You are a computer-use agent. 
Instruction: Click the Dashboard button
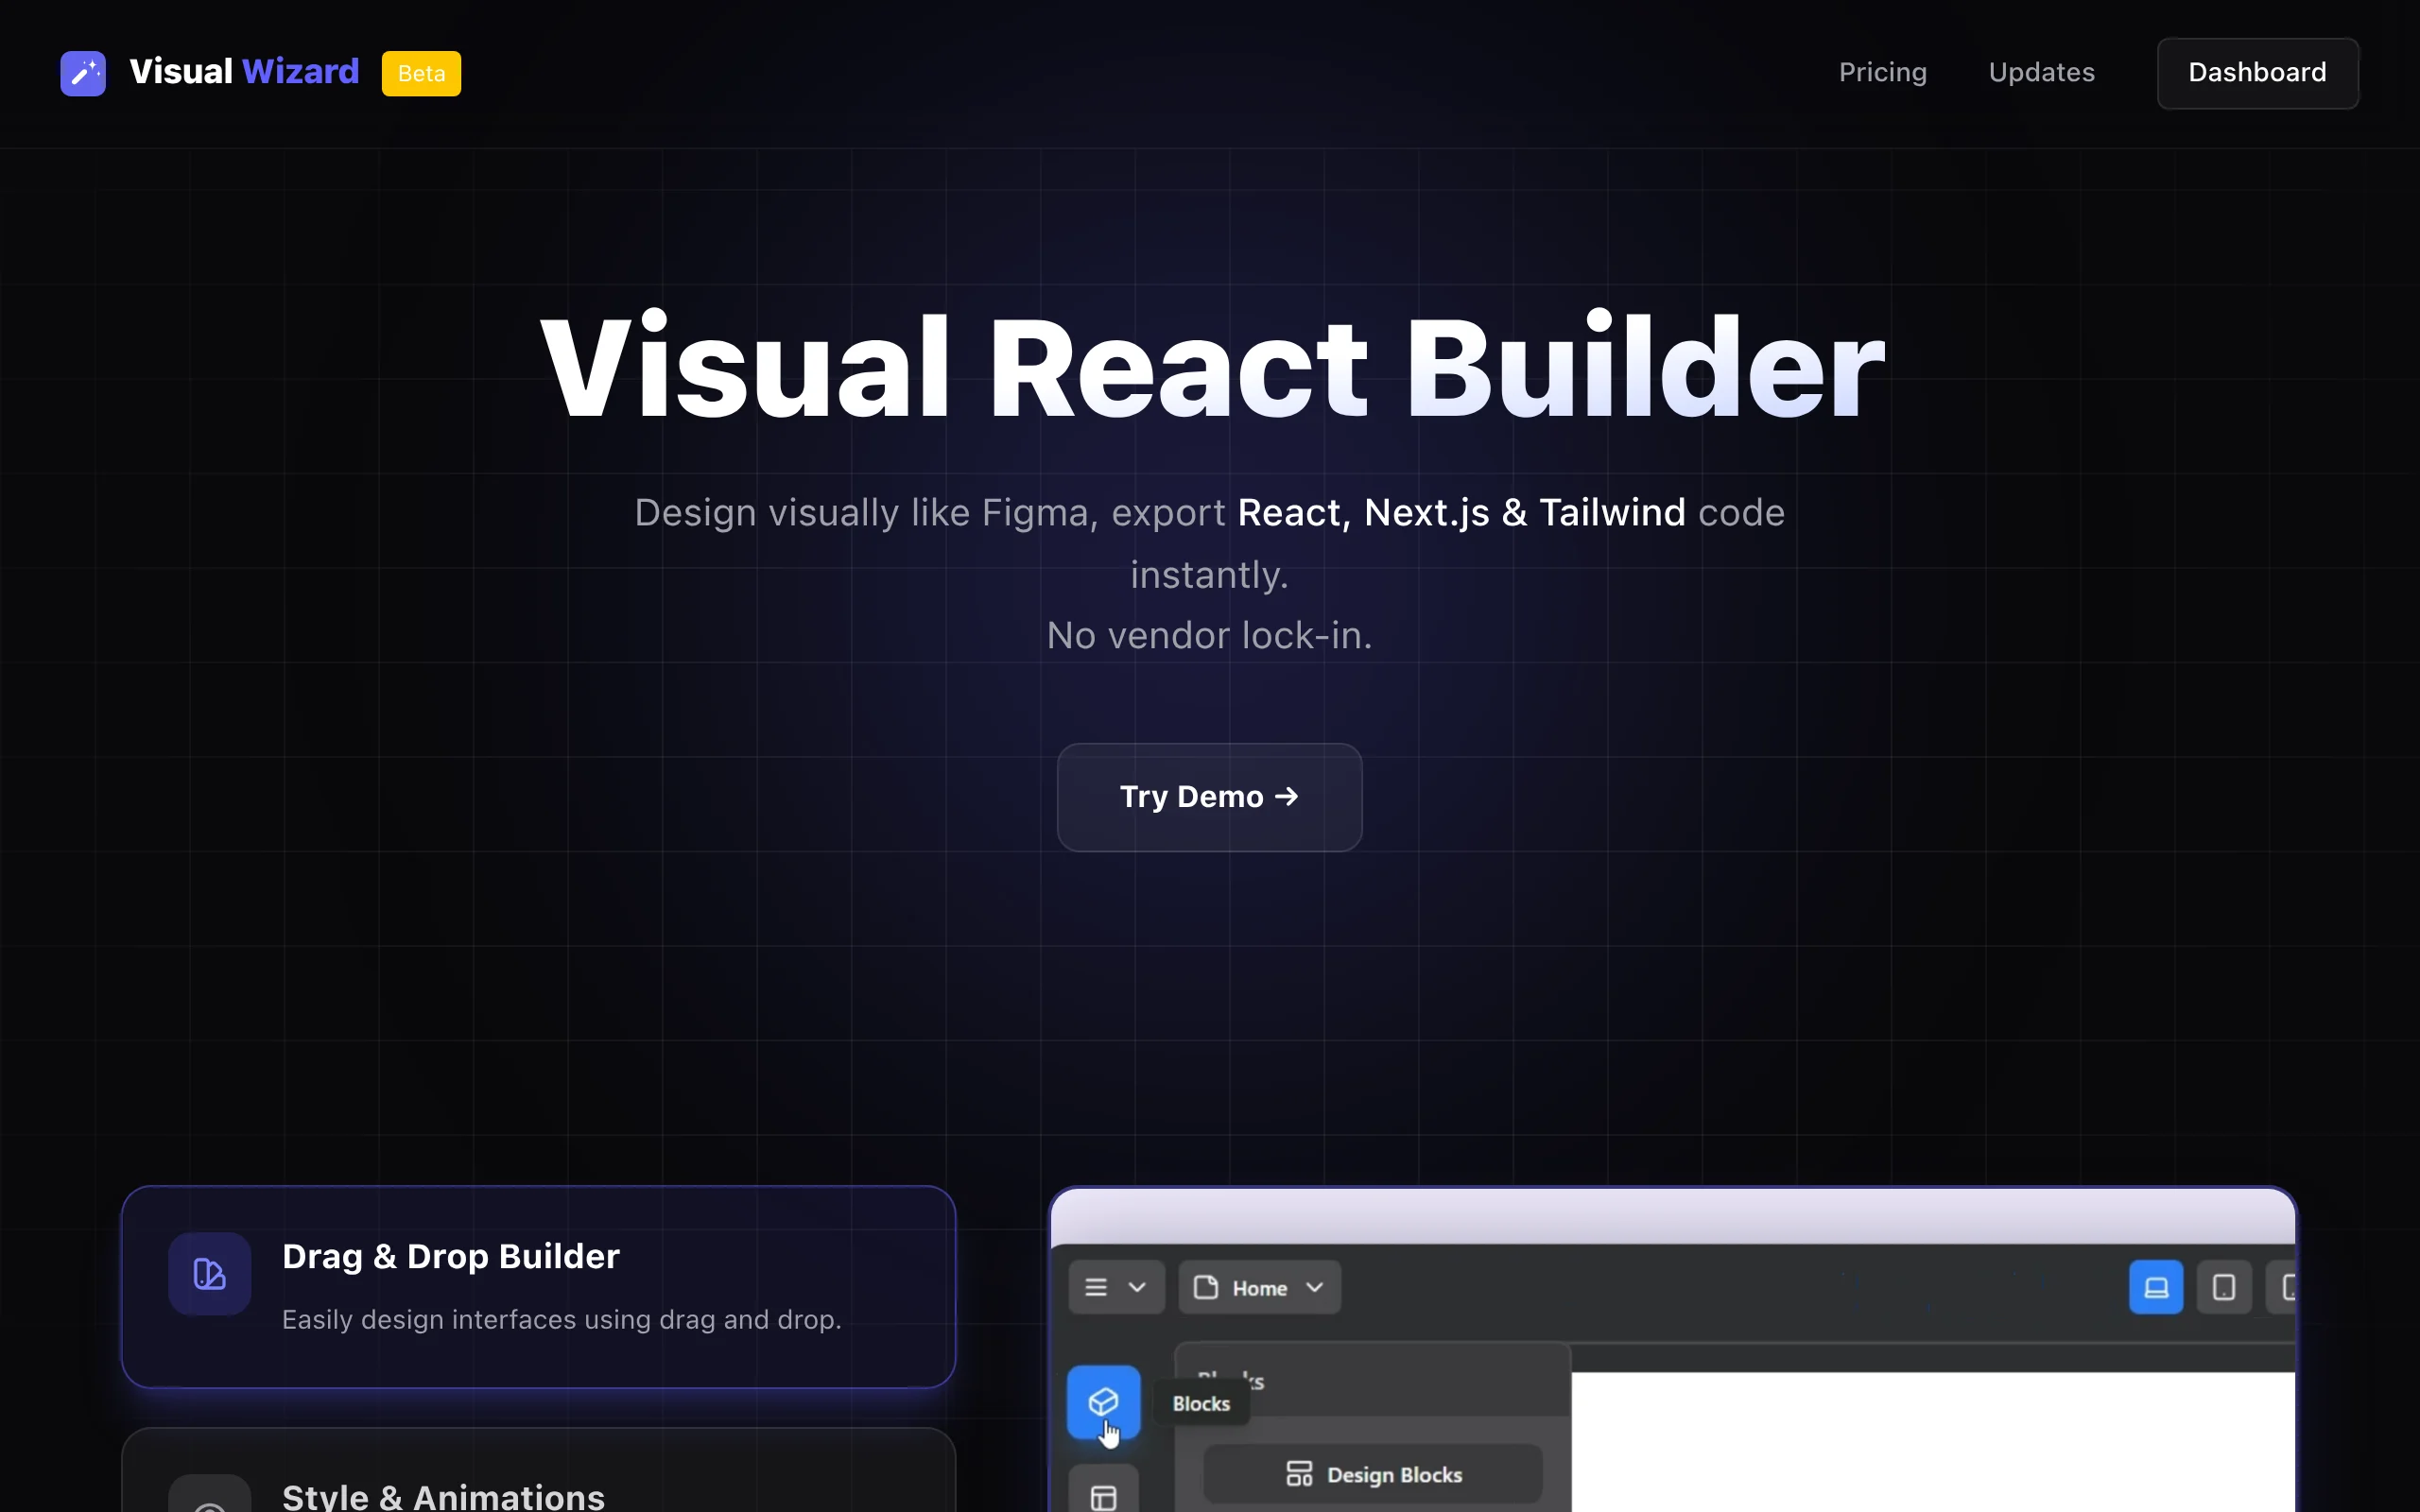[x=2257, y=73]
